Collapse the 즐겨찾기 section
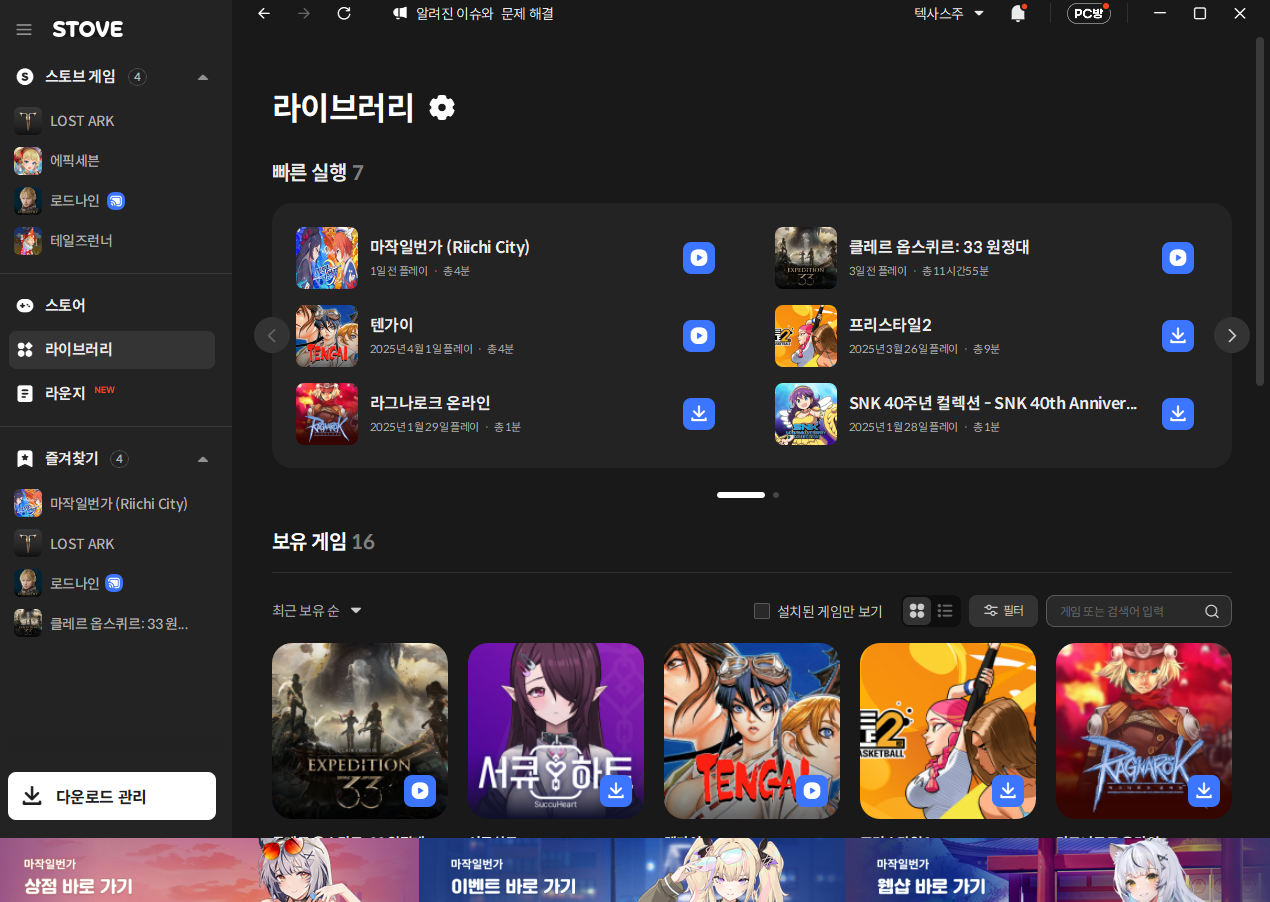Screen dimensions: 1270x902 click(203, 459)
